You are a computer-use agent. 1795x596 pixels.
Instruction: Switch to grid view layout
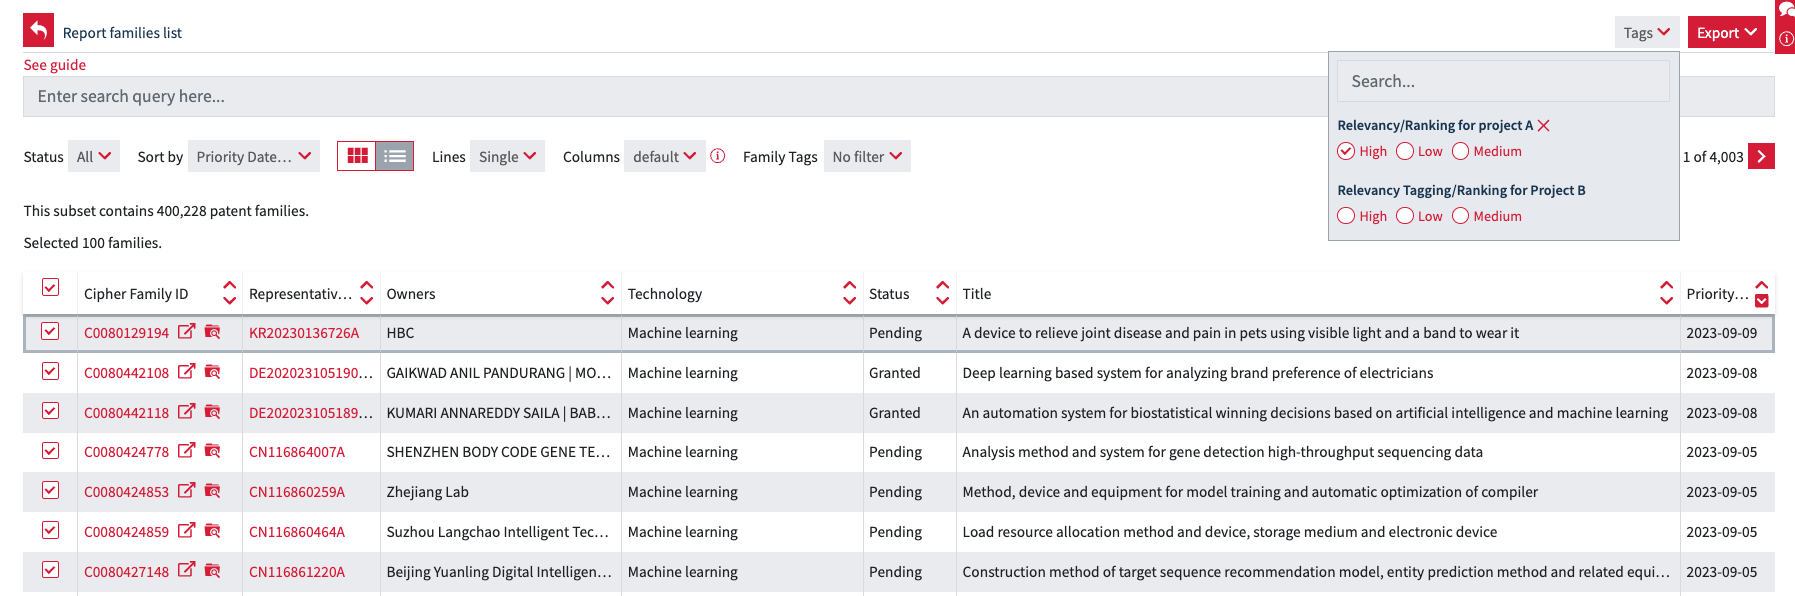click(357, 156)
